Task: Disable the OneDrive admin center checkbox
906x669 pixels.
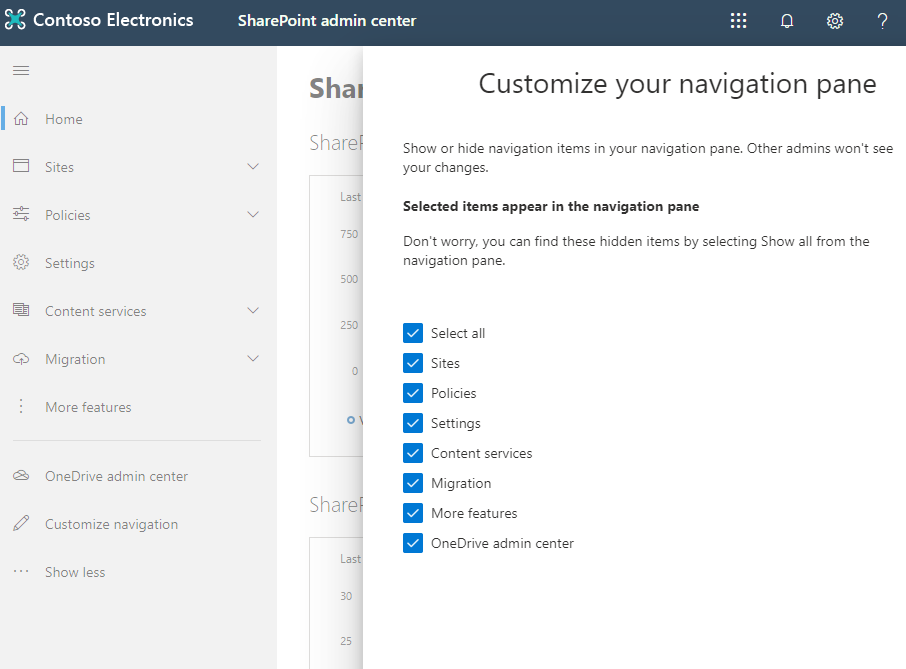Action: pos(413,542)
